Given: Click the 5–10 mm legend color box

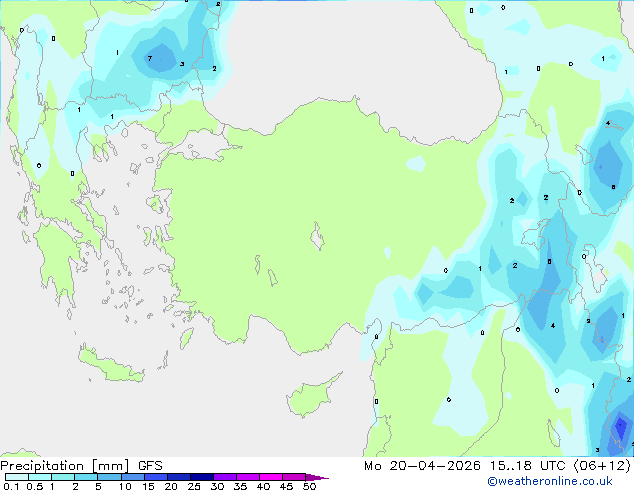Looking at the screenshot, I should pos(109,477).
